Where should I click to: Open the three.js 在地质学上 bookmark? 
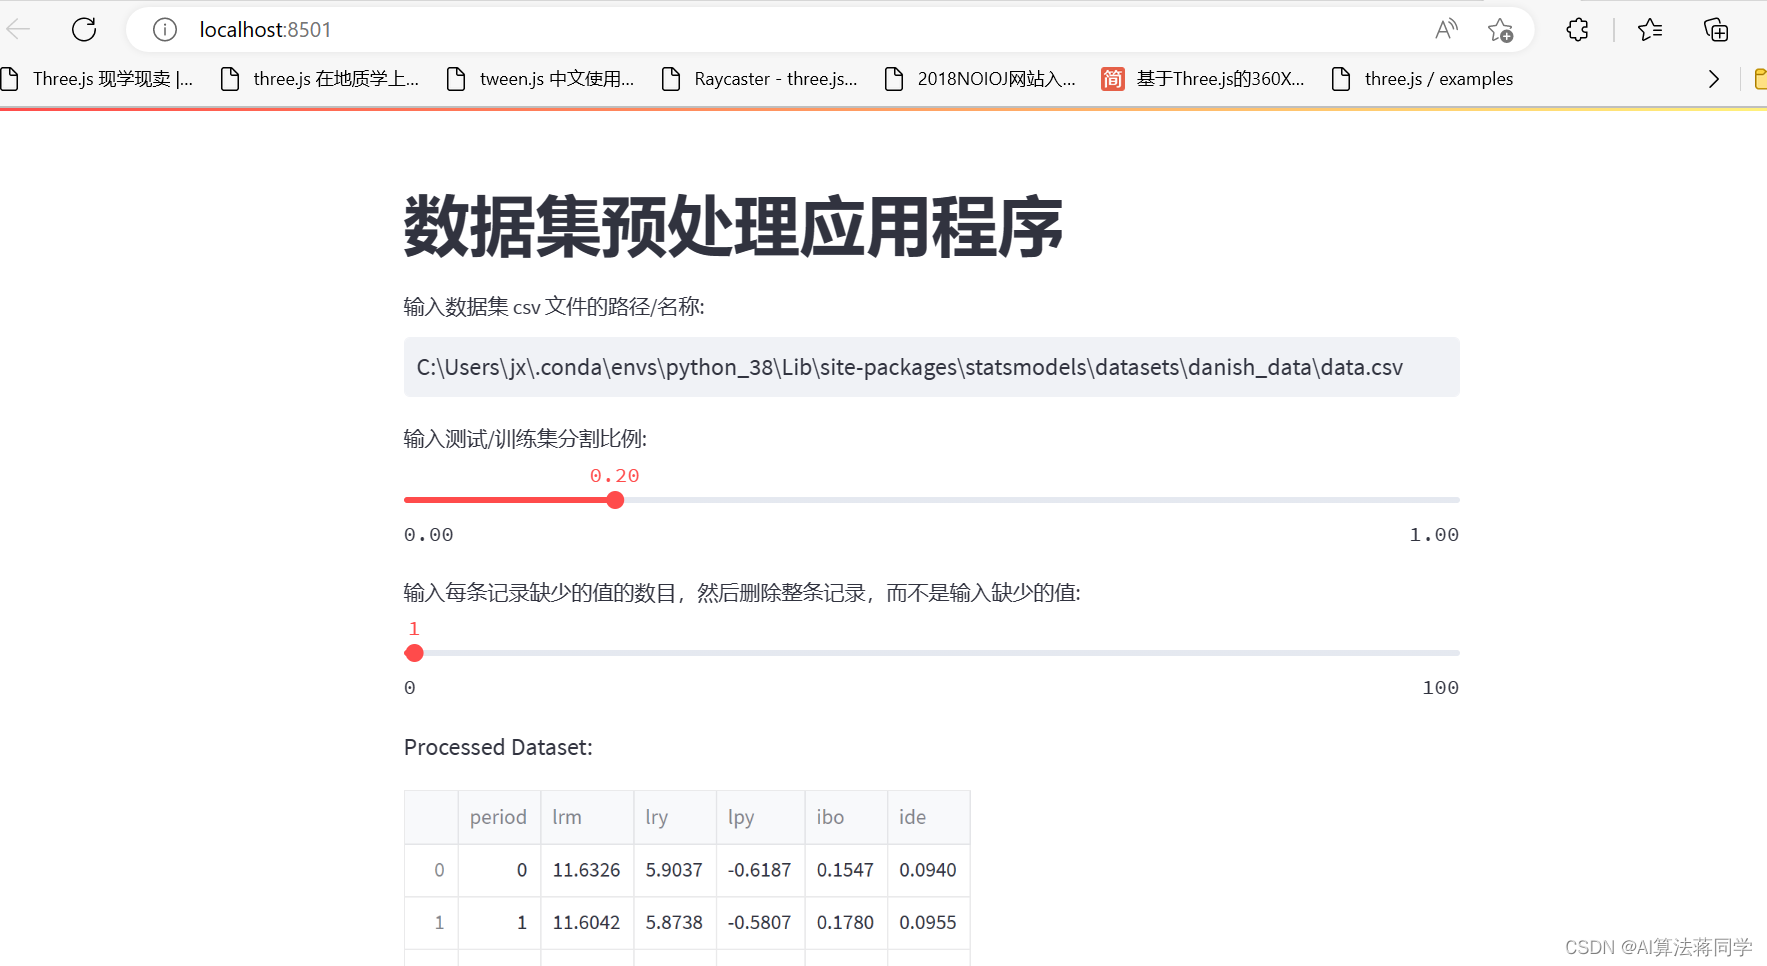tap(320, 79)
